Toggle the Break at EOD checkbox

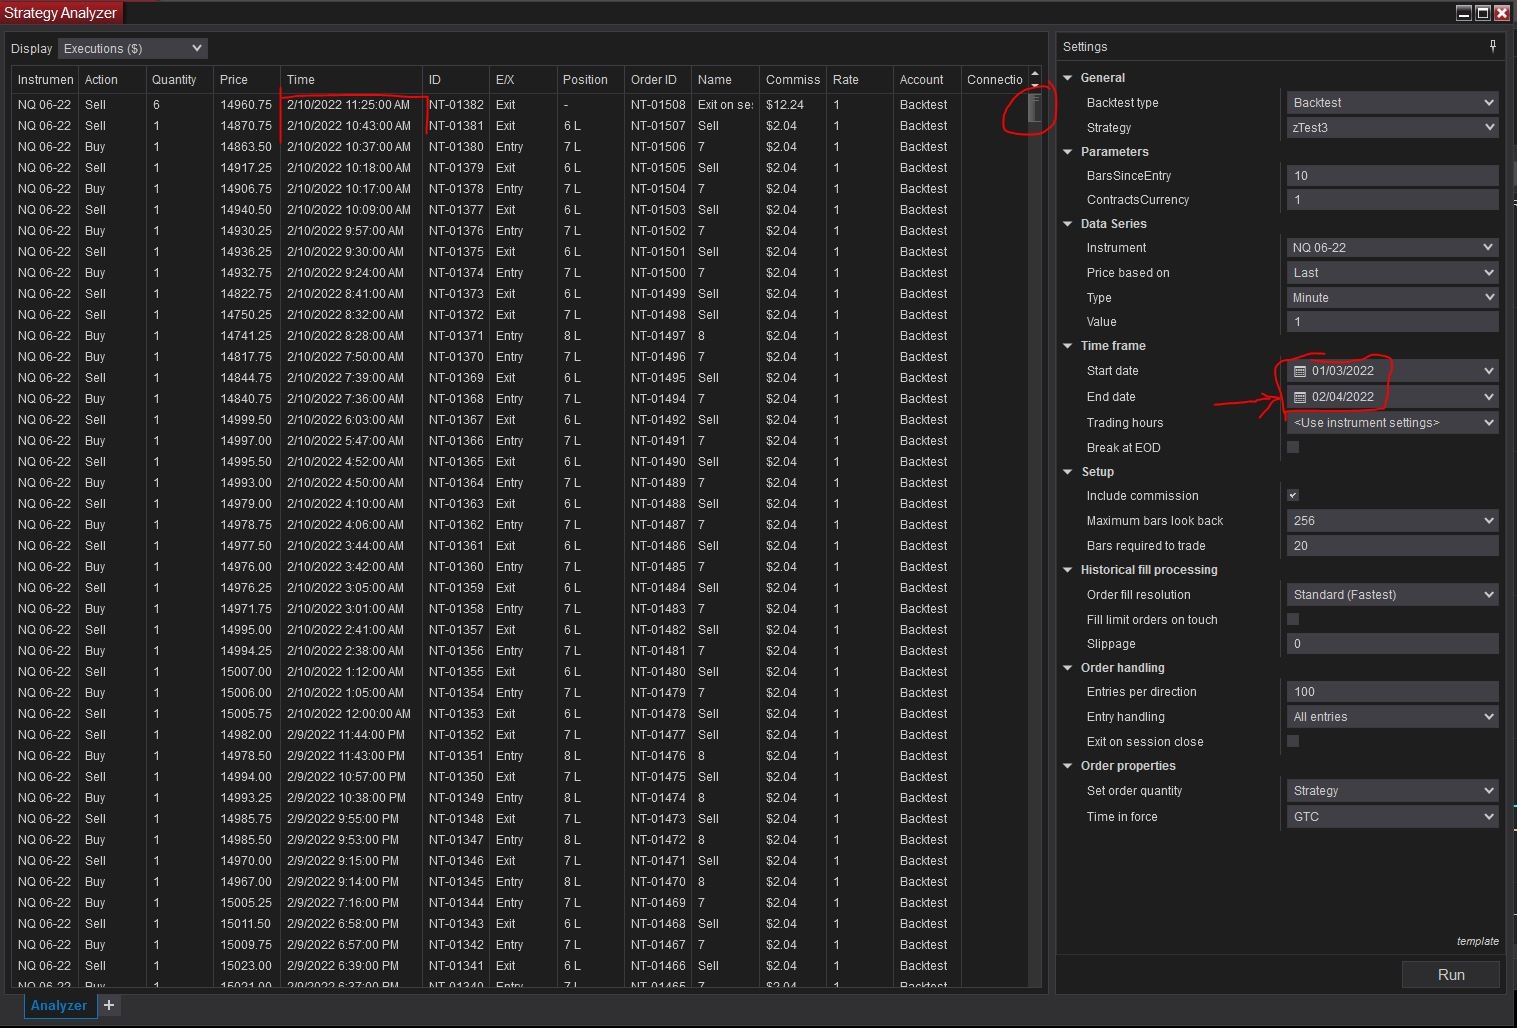(1293, 447)
